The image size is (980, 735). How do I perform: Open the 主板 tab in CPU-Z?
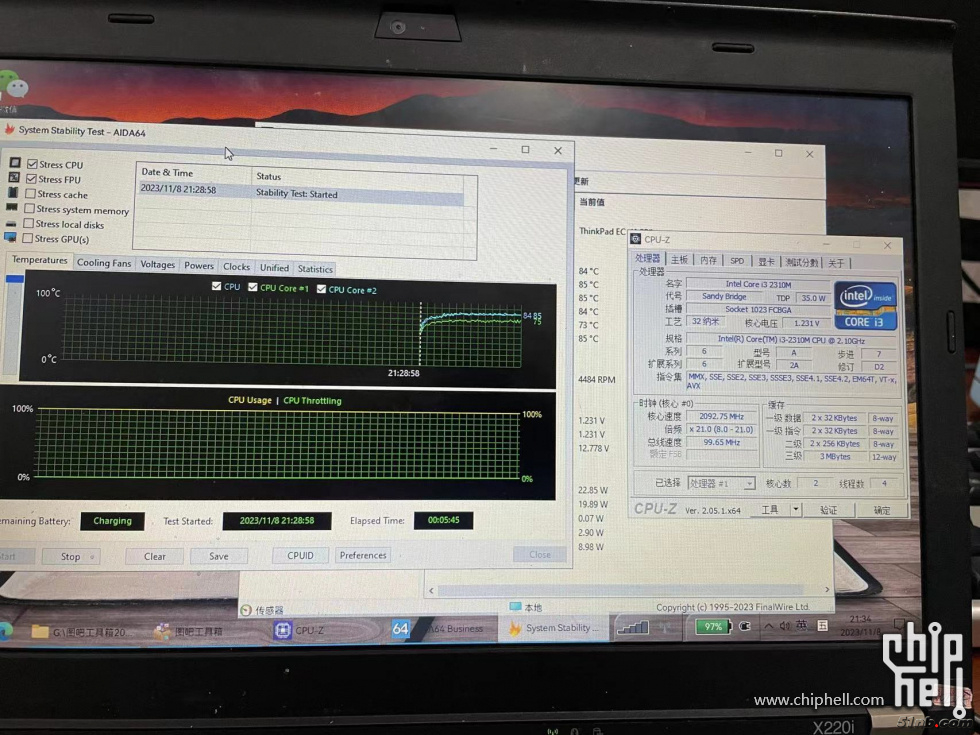pyautogui.click(x=679, y=259)
